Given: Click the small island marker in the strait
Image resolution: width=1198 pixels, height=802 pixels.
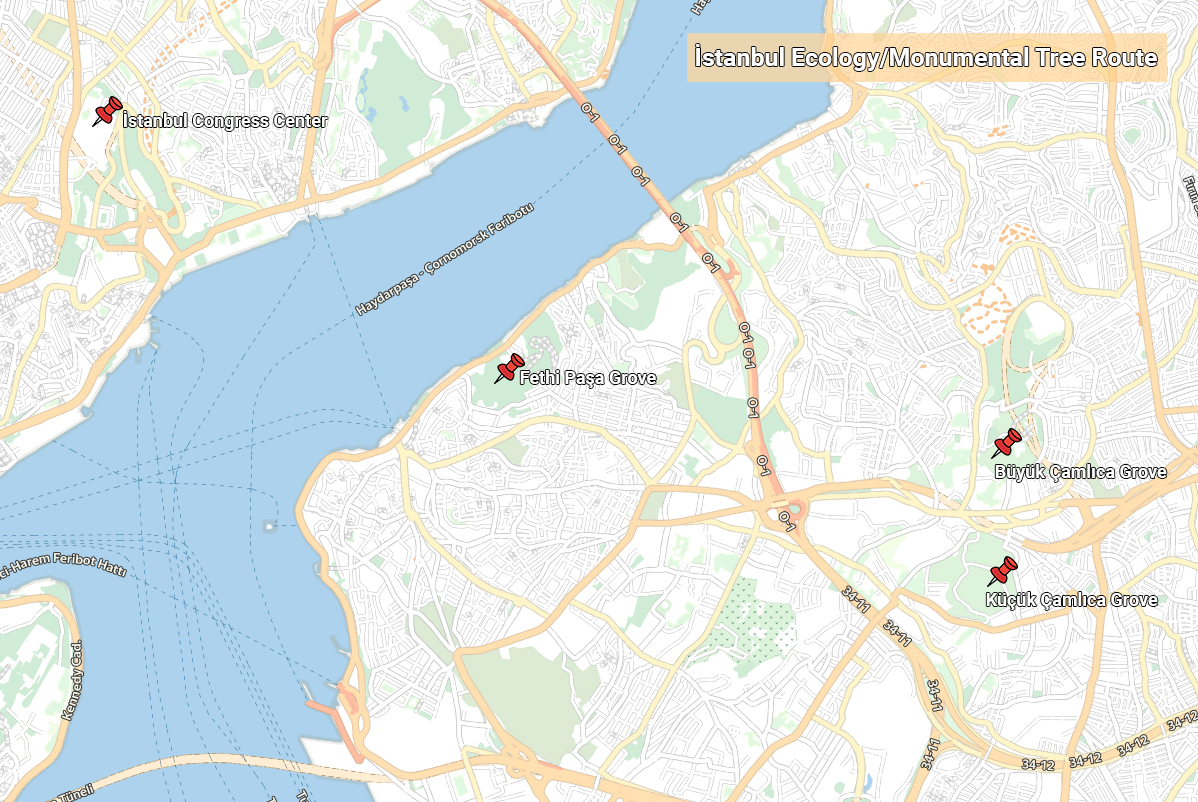Looking at the screenshot, I should click(x=269, y=526).
